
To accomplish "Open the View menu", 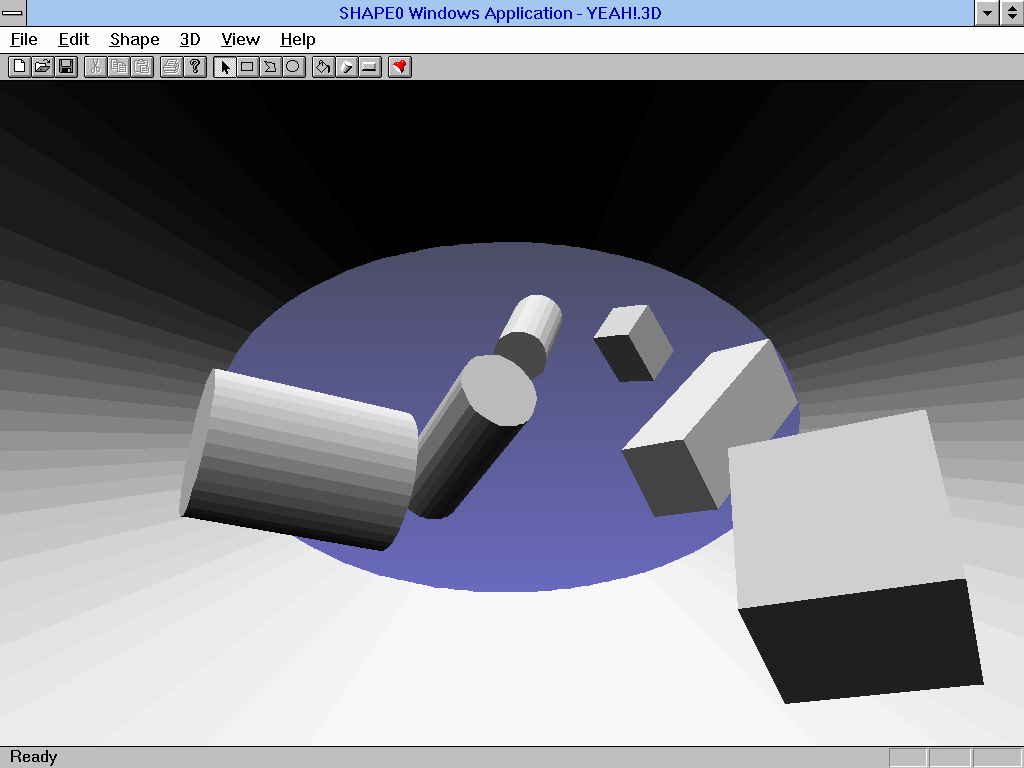I will tap(240, 40).
